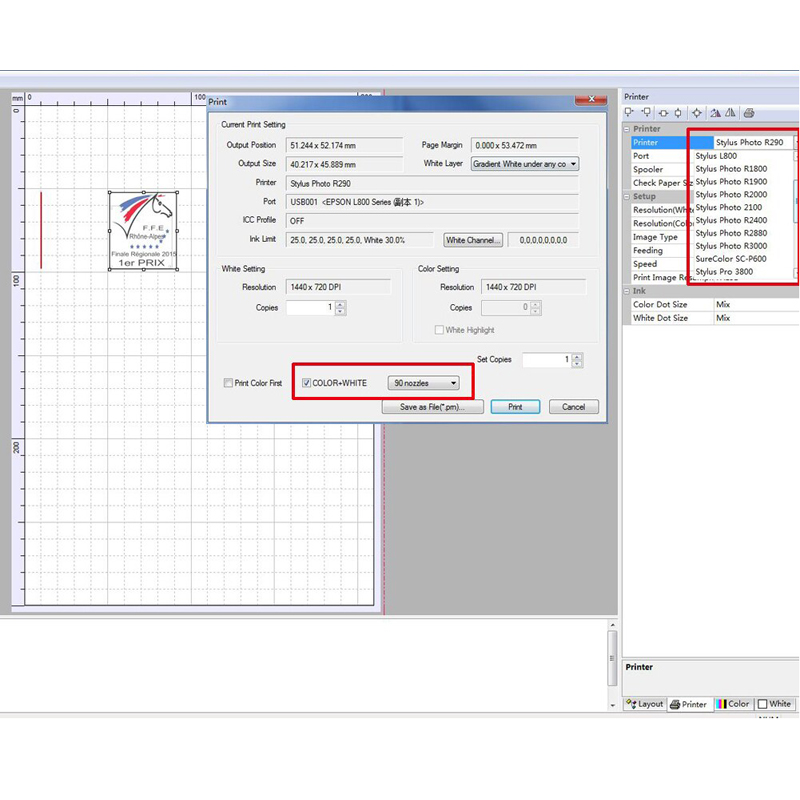Switch to the Printer tab at bottom
Screen dimensions: 800x800
[x=689, y=704]
